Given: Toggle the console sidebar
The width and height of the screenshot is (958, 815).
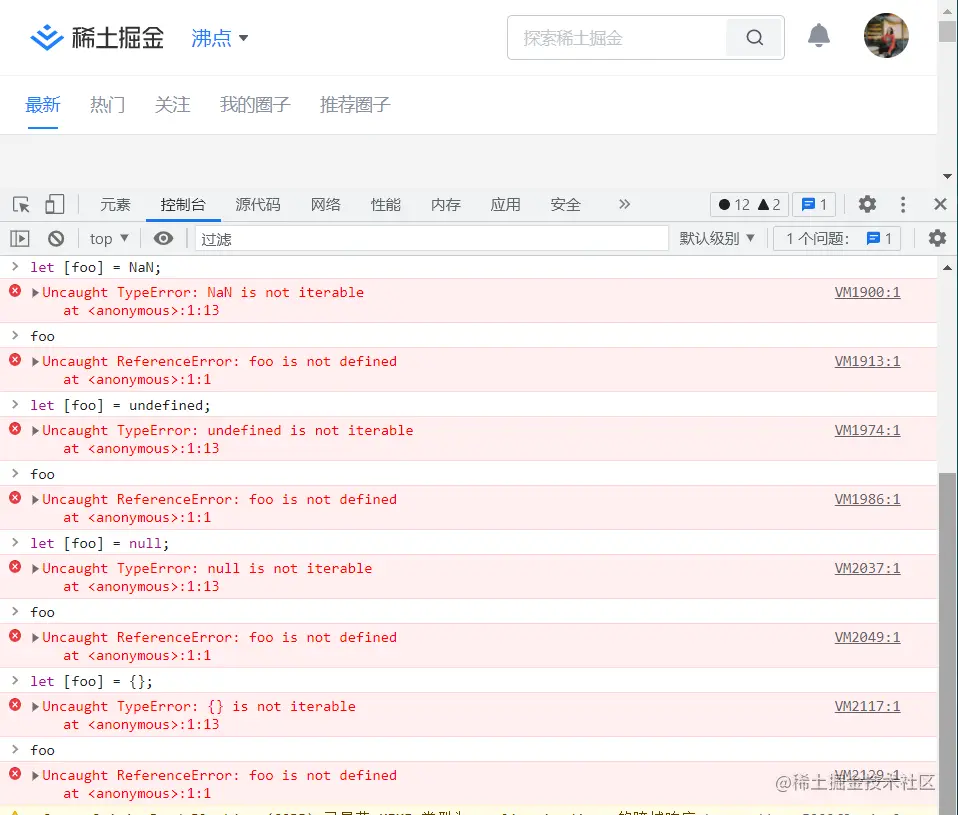Looking at the screenshot, I should point(20,238).
